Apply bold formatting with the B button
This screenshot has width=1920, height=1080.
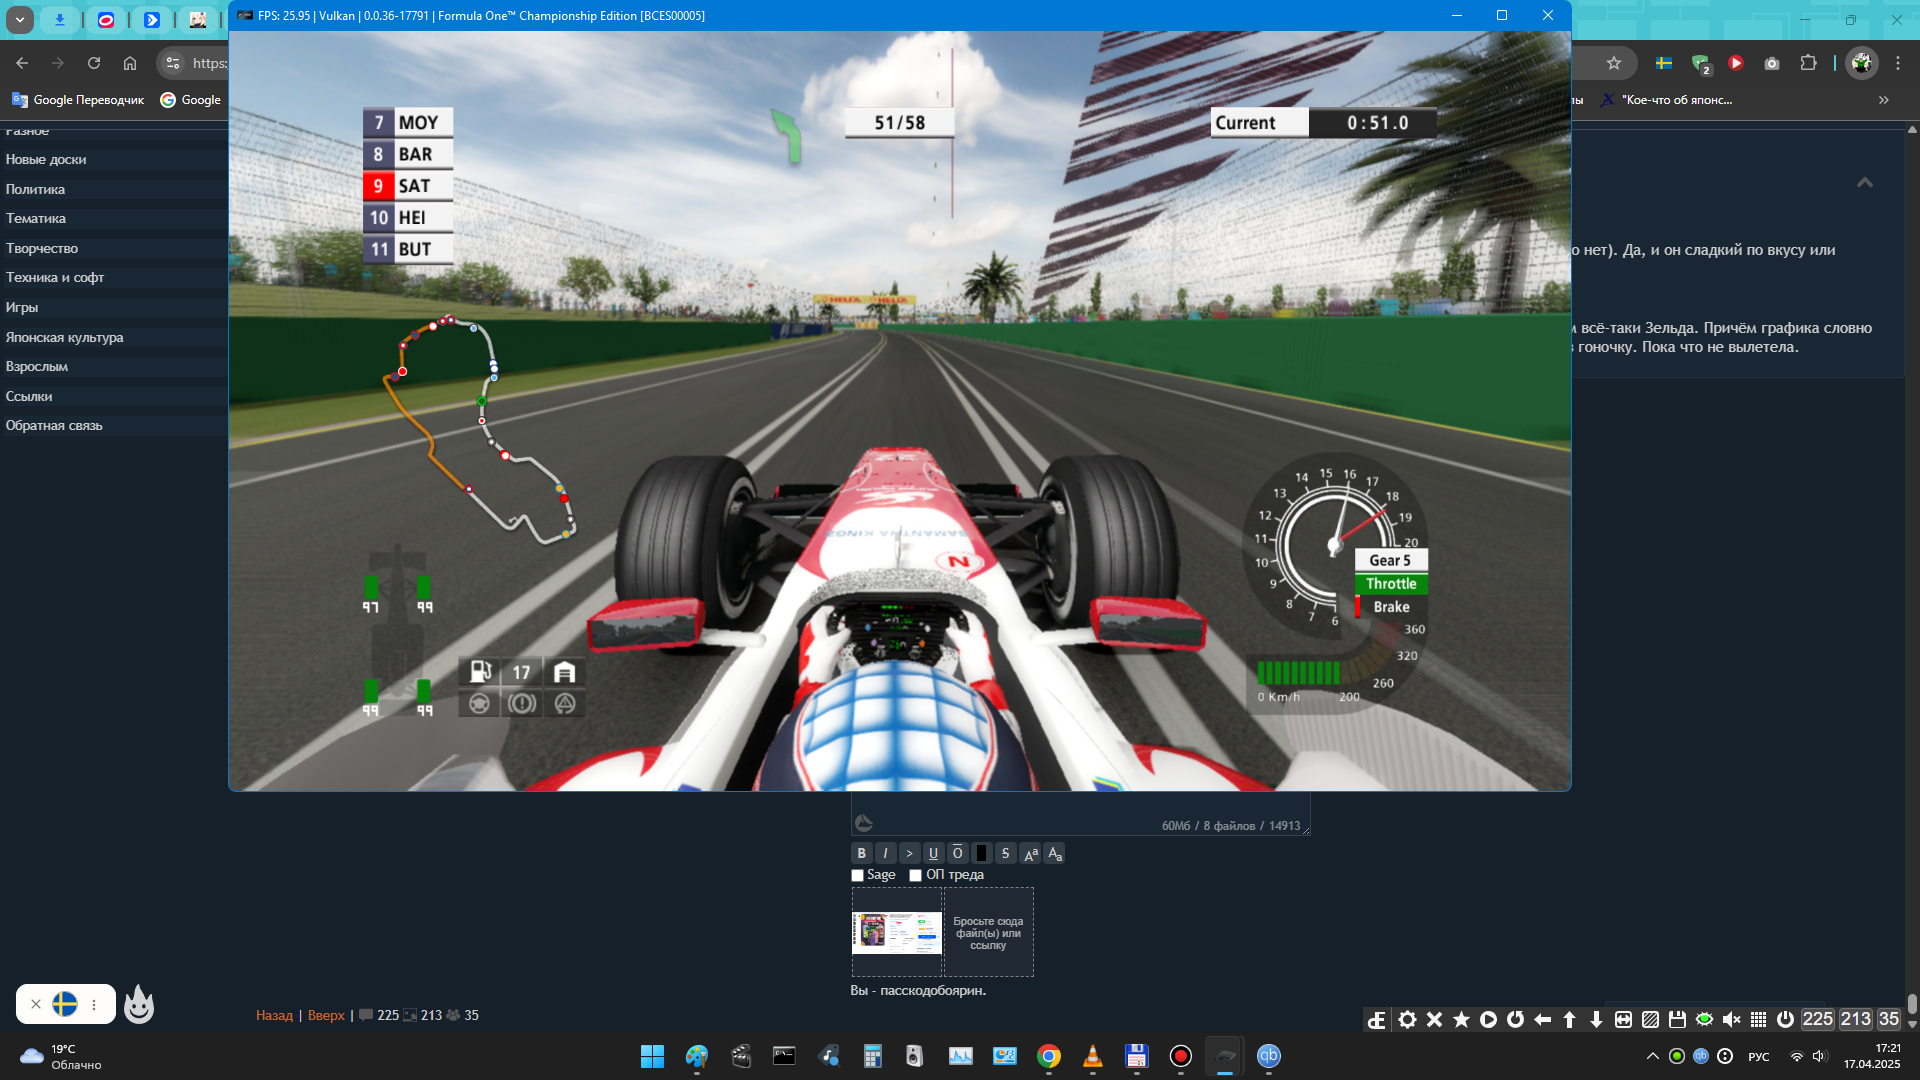pos(861,853)
